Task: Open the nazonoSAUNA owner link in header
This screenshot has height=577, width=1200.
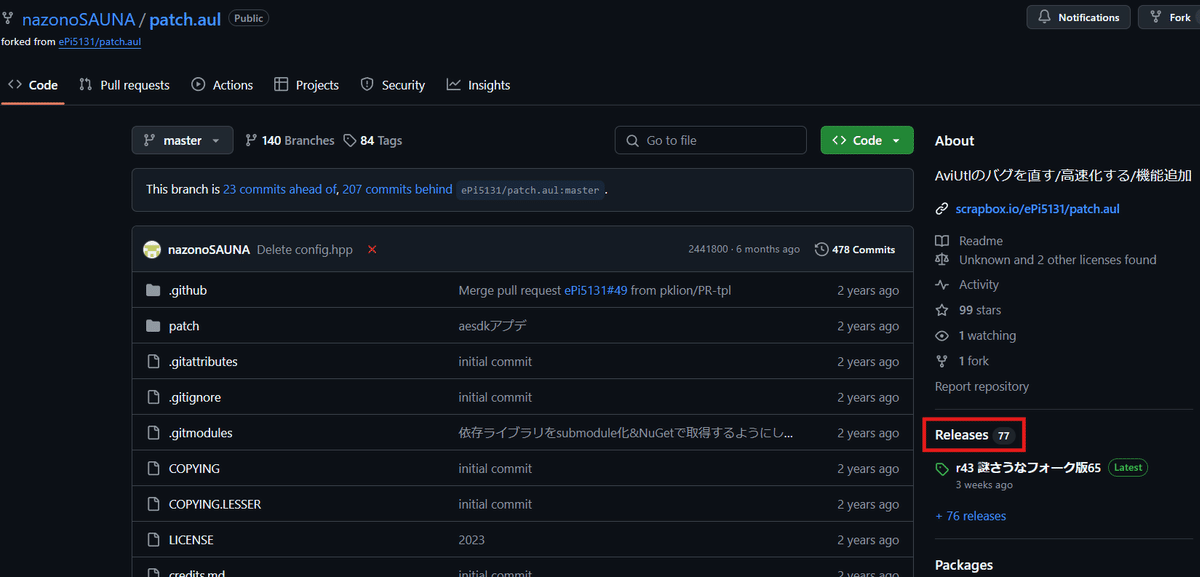Action: (x=78, y=19)
